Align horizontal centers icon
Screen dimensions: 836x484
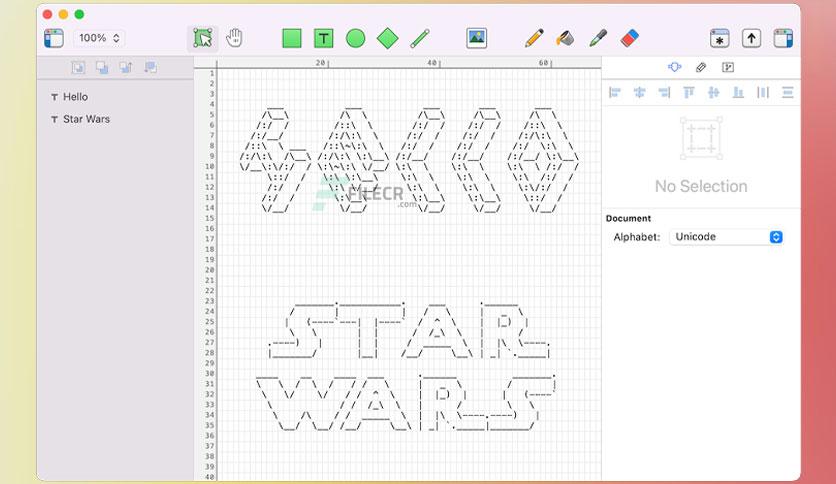click(x=639, y=93)
